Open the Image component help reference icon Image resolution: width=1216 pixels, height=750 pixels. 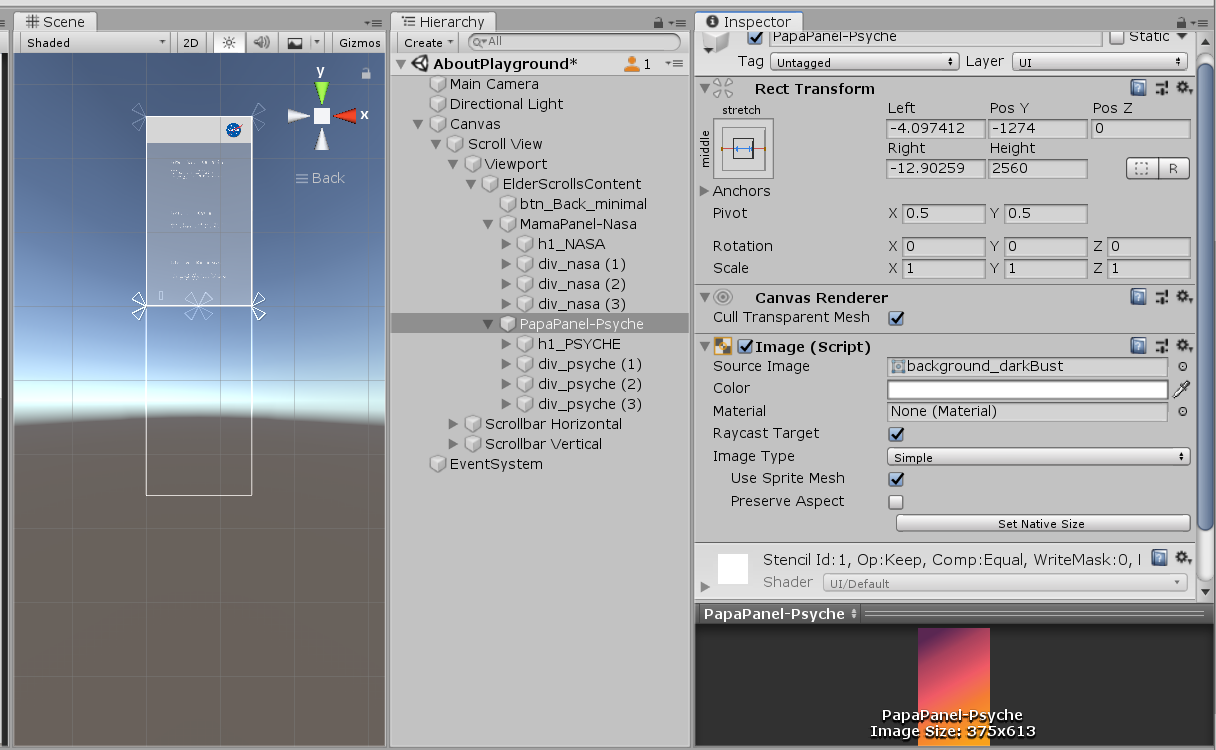(x=1139, y=346)
